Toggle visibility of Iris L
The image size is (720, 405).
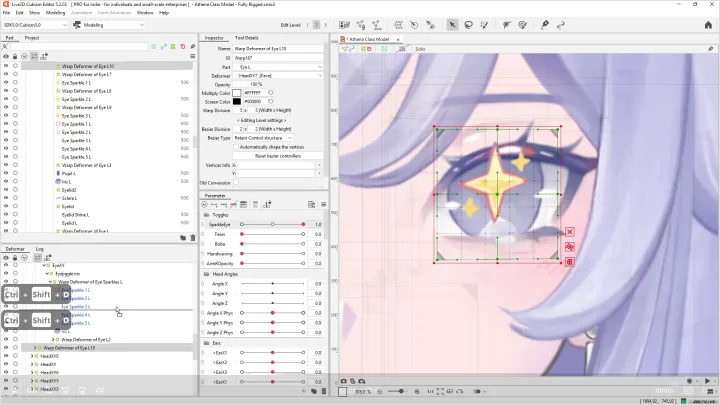pyautogui.click(x=6, y=181)
